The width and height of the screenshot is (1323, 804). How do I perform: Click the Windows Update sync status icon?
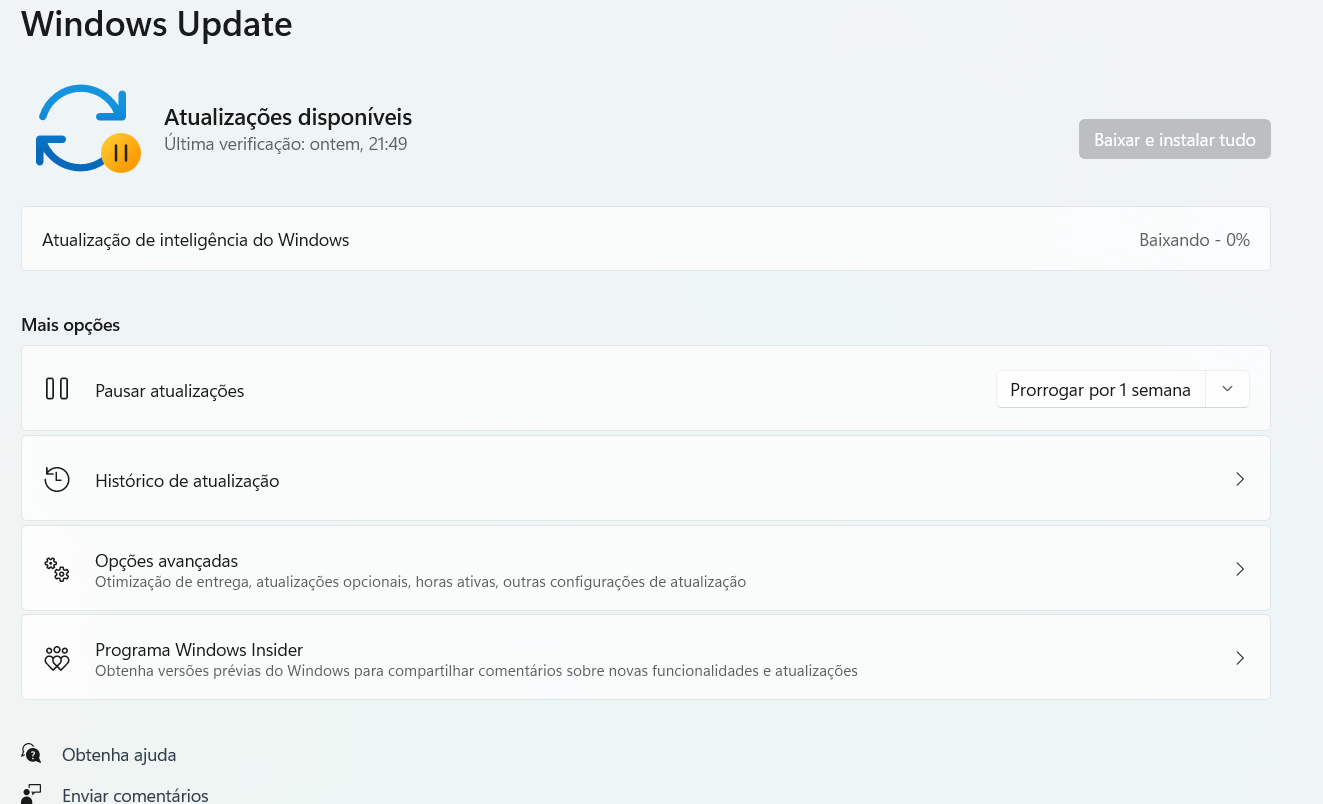(87, 128)
